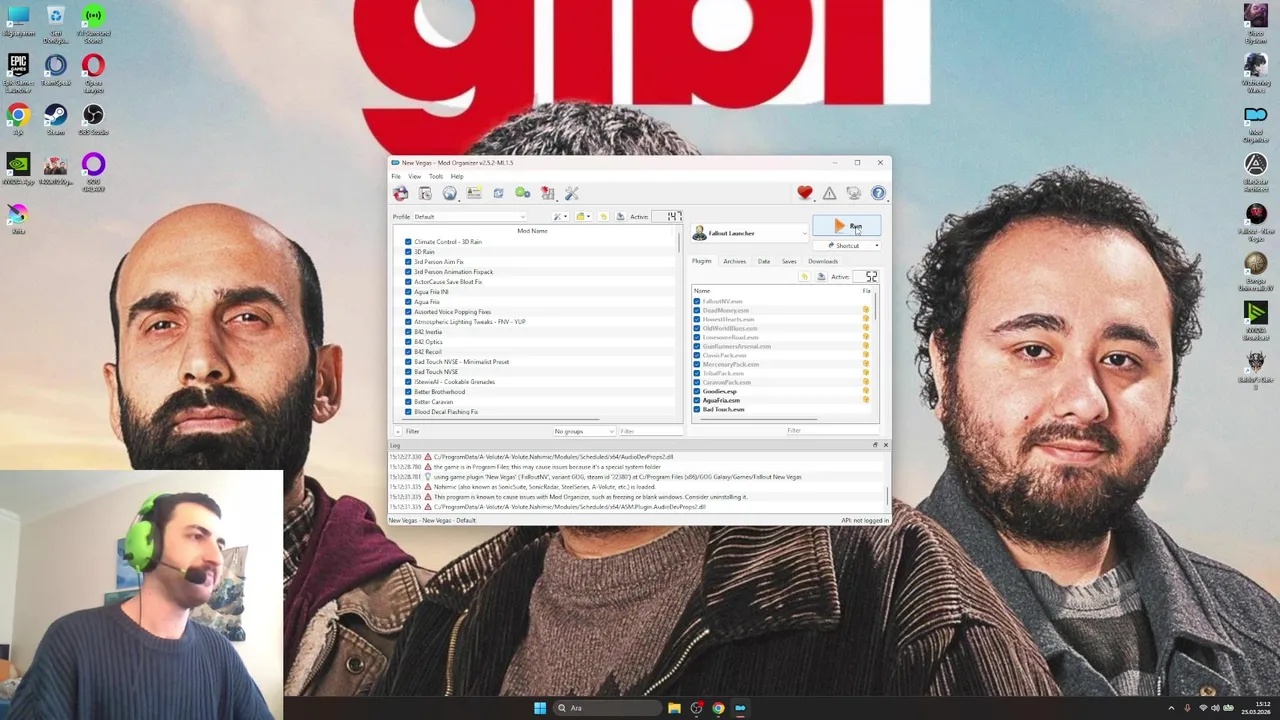Restore mod list backup icon
Viewport: 1280px width, 720px height.
pos(603,216)
